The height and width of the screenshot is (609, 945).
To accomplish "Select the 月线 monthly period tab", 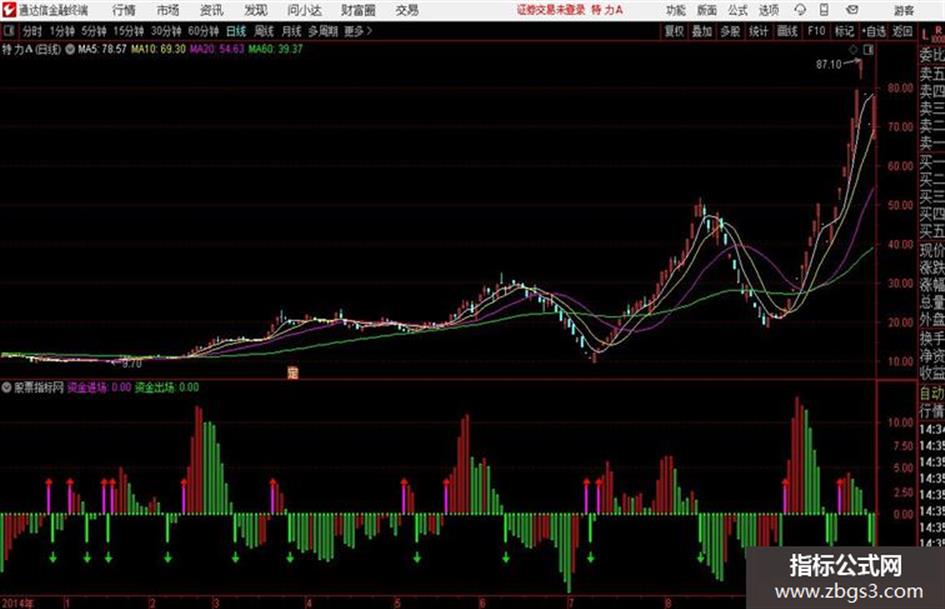I will [x=292, y=31].
